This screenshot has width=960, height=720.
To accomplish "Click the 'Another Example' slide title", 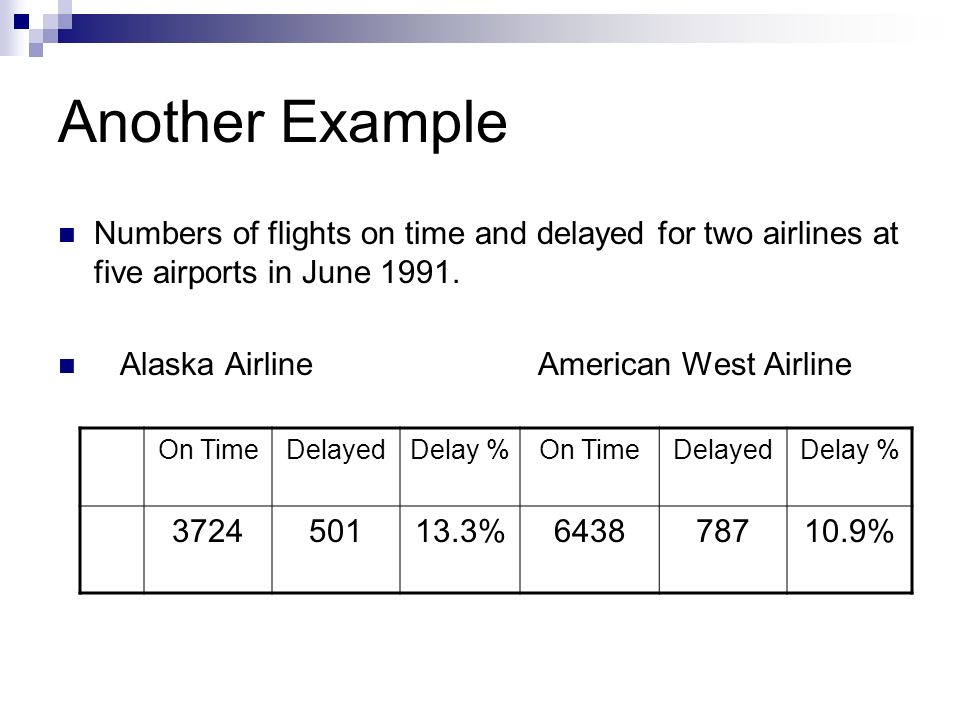I will point(282,122).
